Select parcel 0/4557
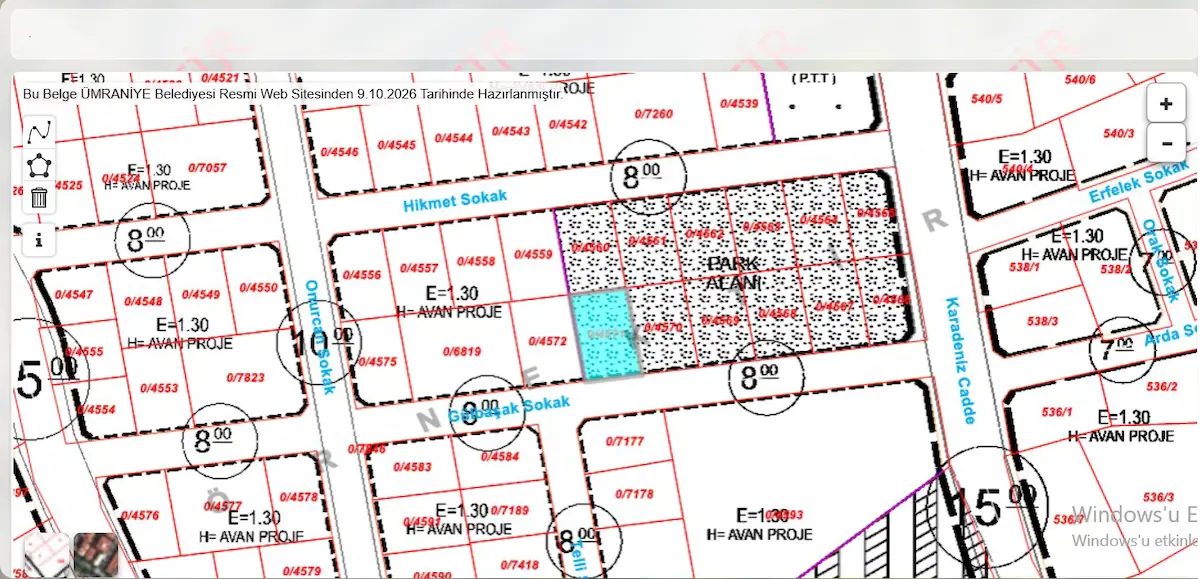 418,268
